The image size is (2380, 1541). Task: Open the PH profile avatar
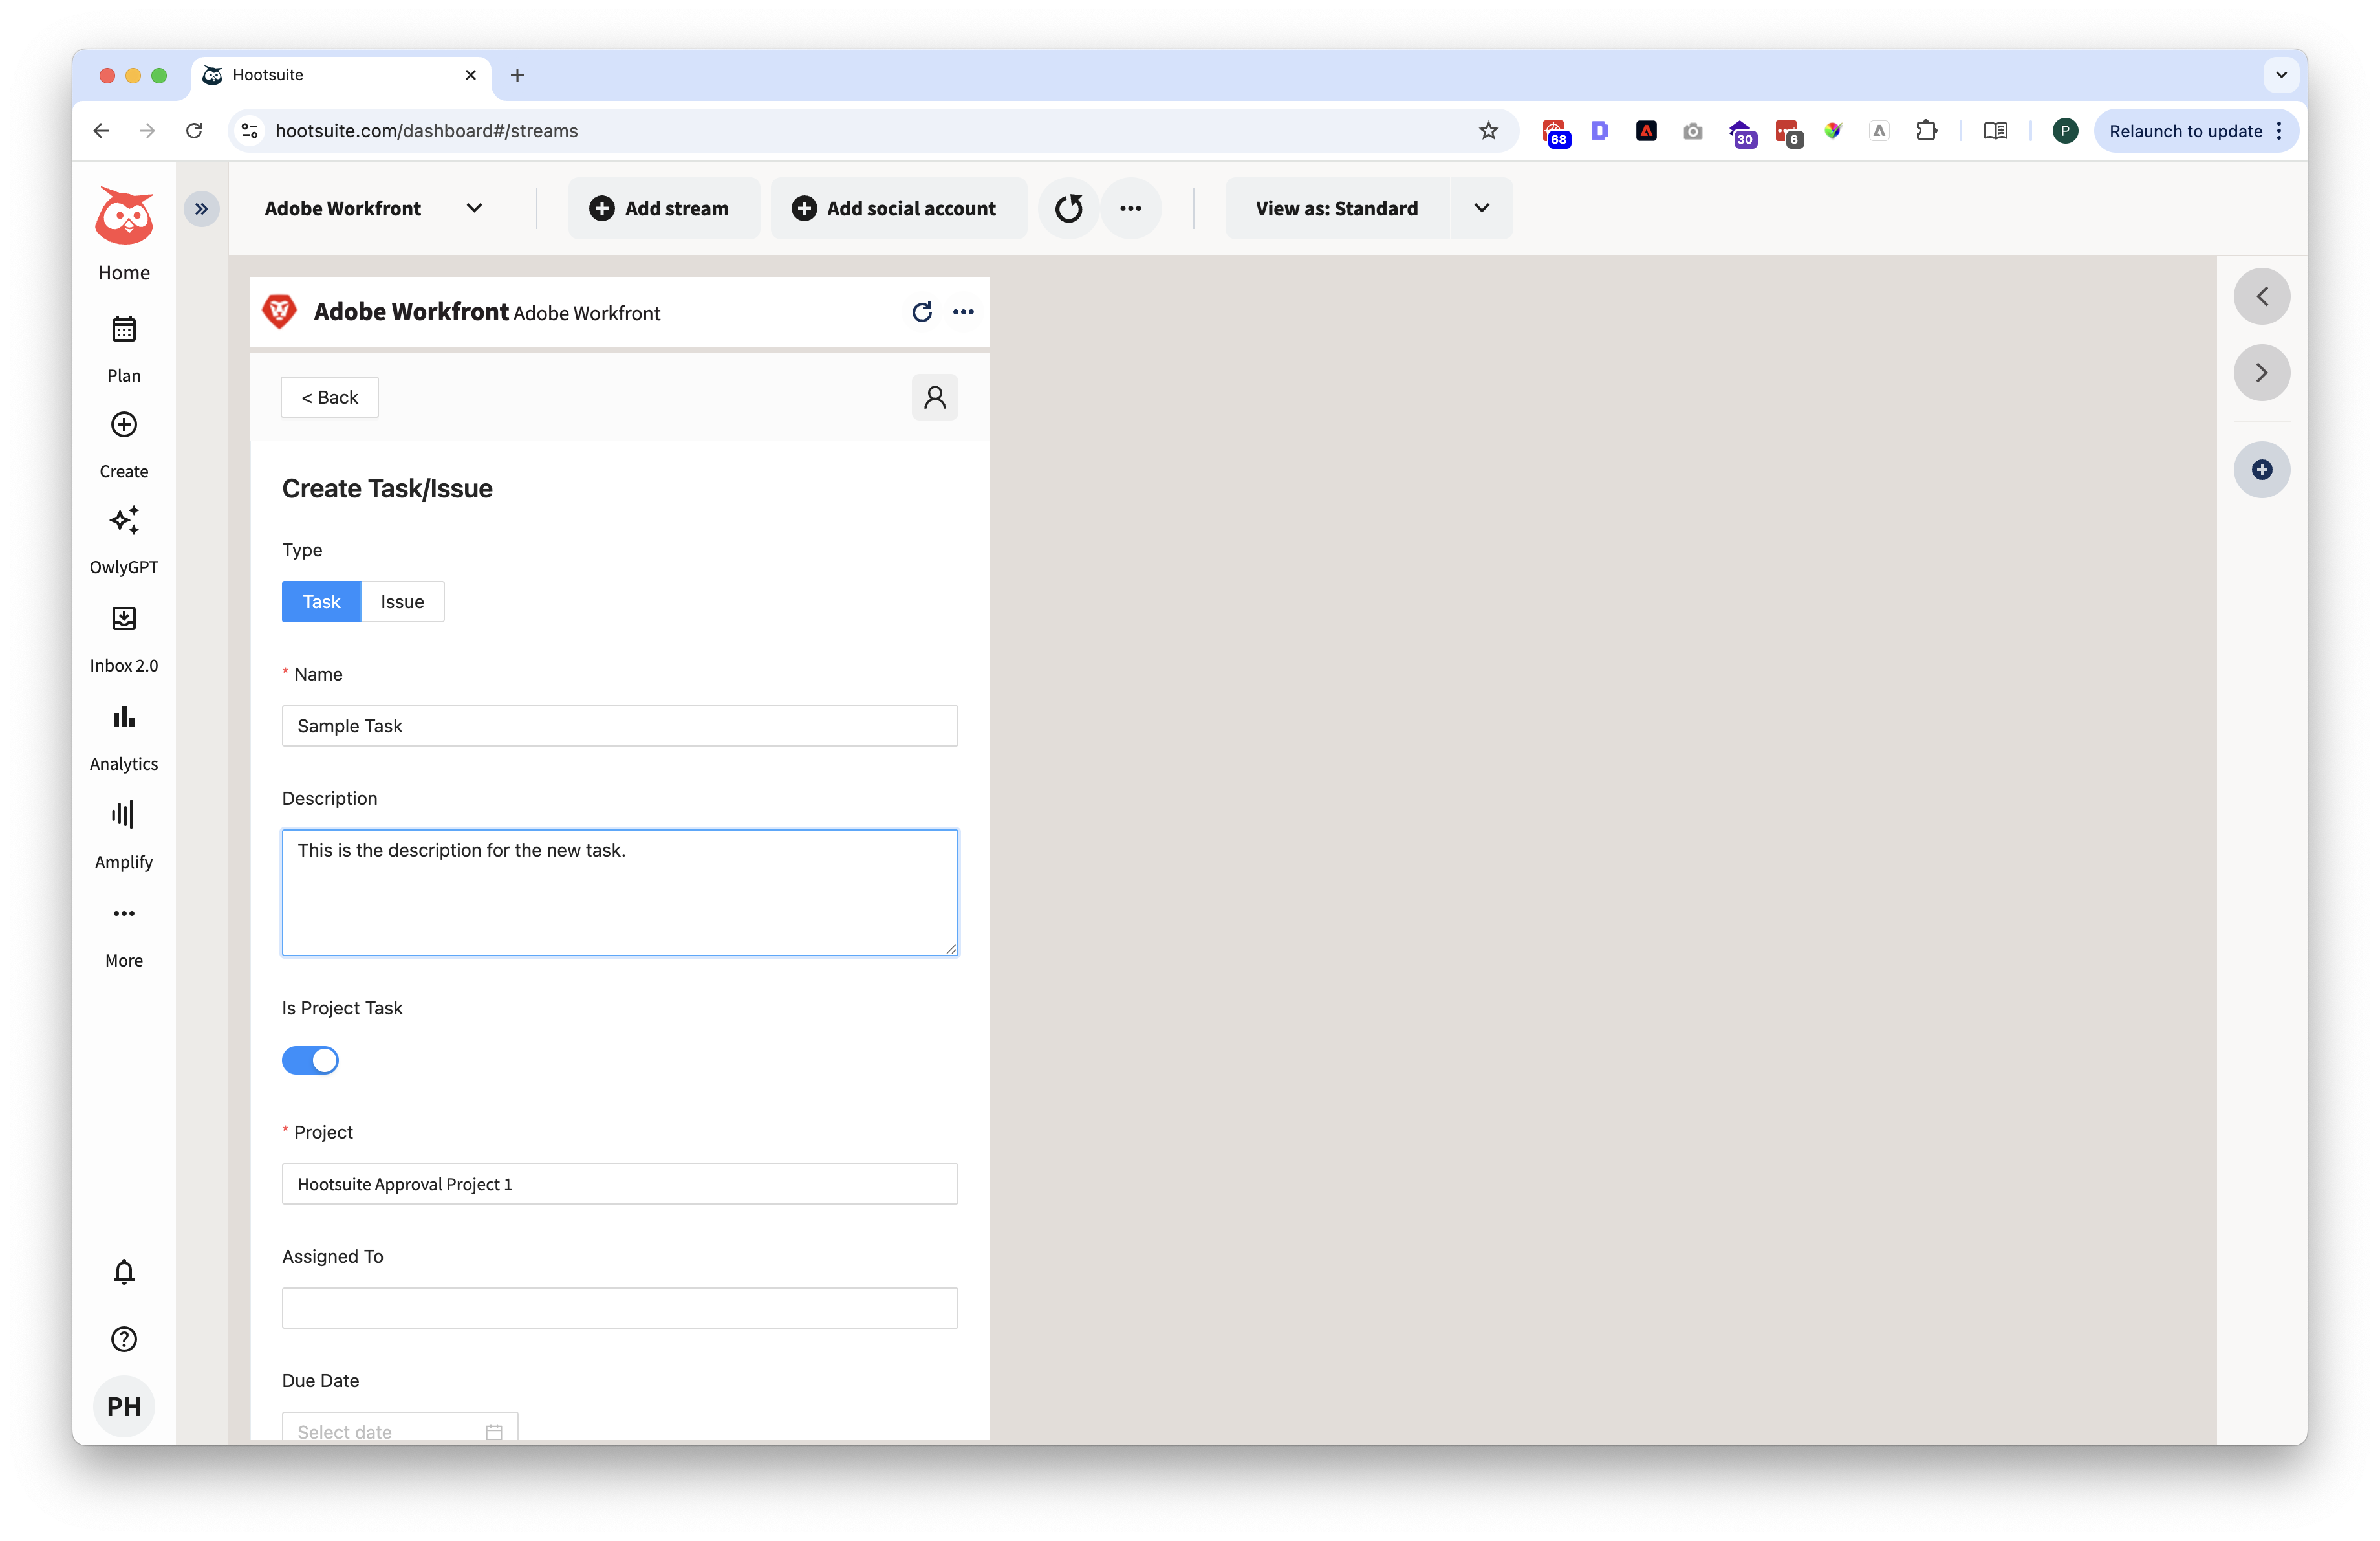[124, 1407]
